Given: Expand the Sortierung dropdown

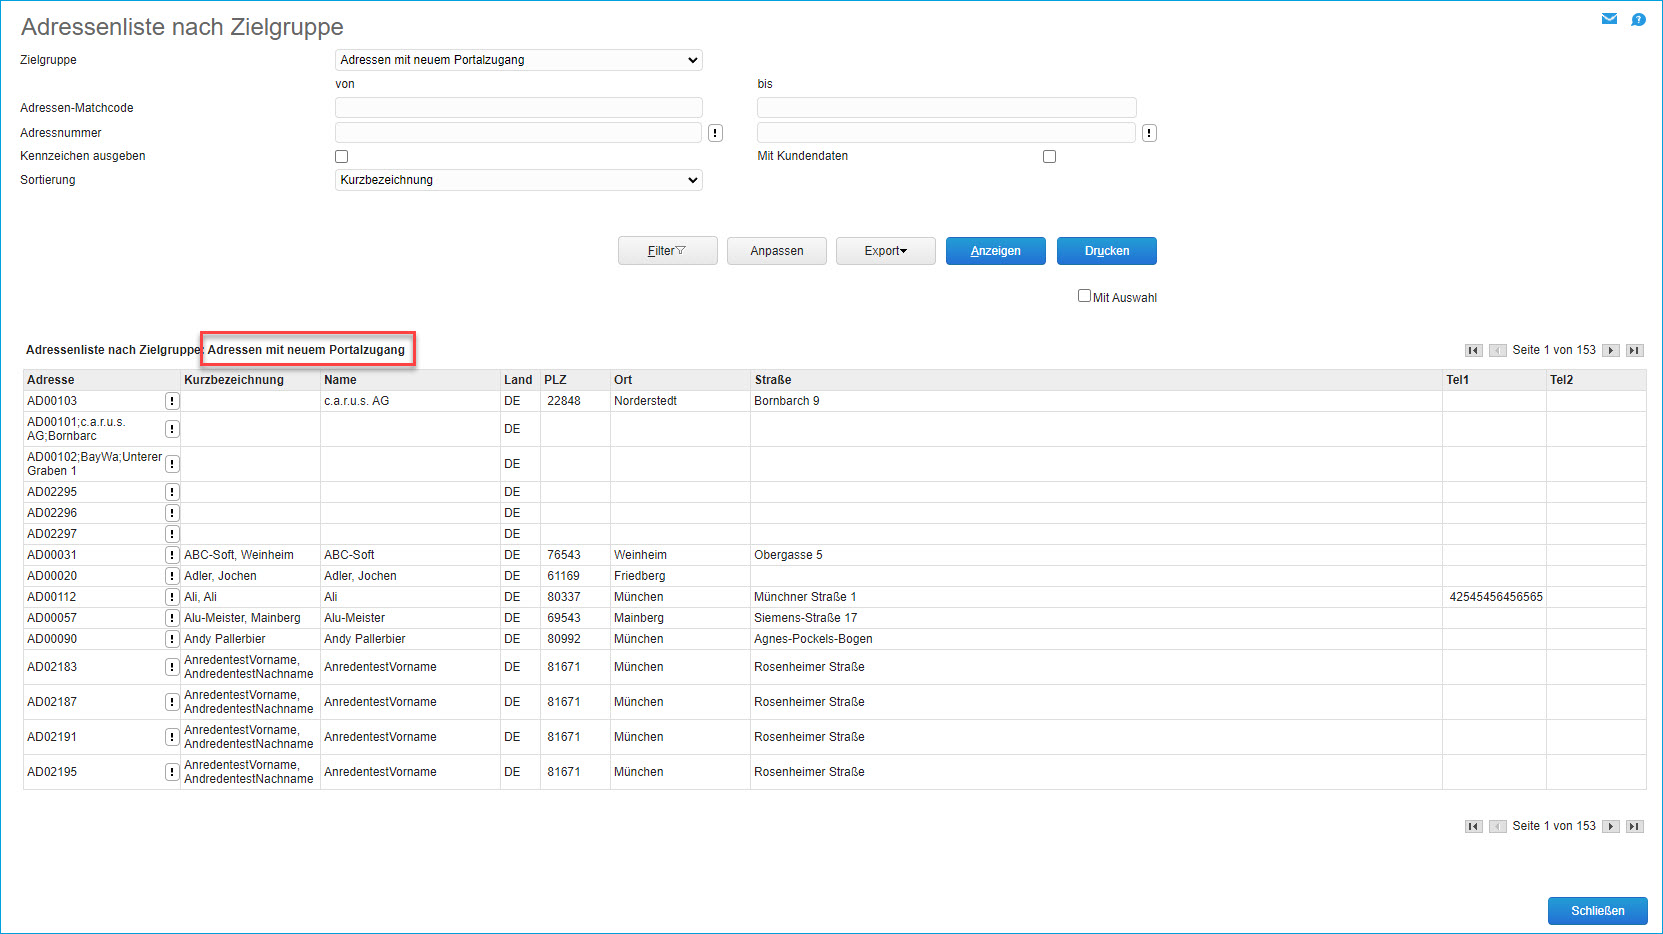Looking at the screenshot, I should (518, 180).
